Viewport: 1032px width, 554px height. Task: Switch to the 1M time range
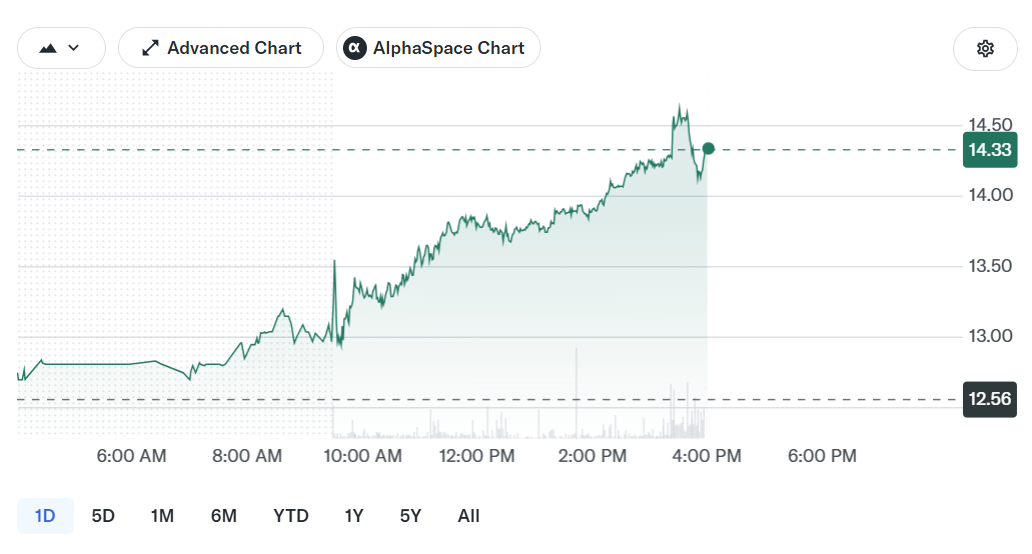pos(162,516)
